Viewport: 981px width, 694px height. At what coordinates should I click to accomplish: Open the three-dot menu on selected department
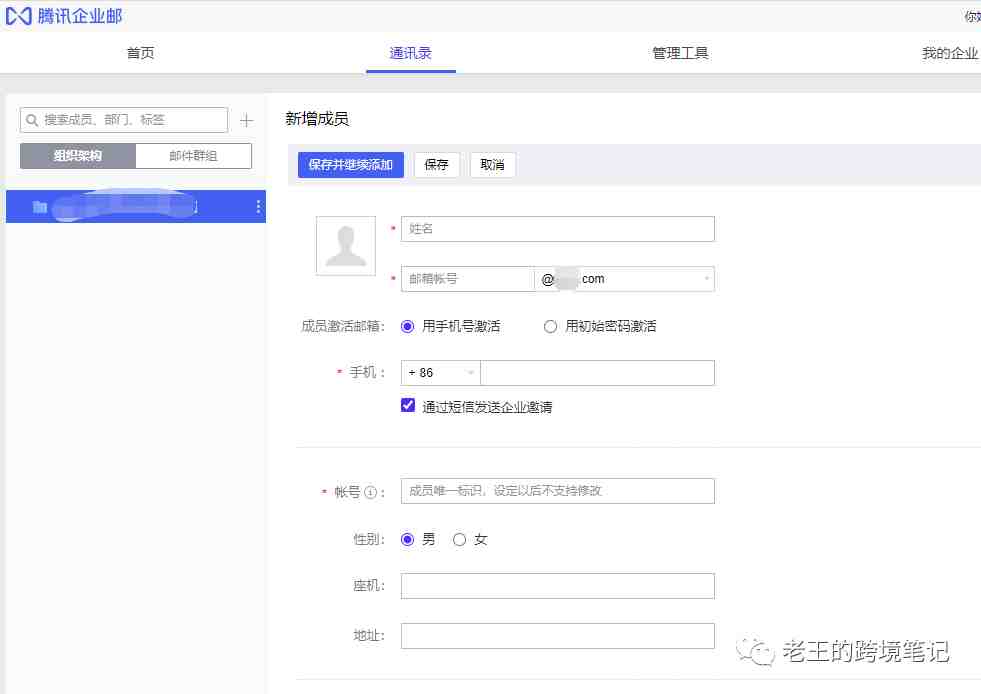[x=258, y=207]
